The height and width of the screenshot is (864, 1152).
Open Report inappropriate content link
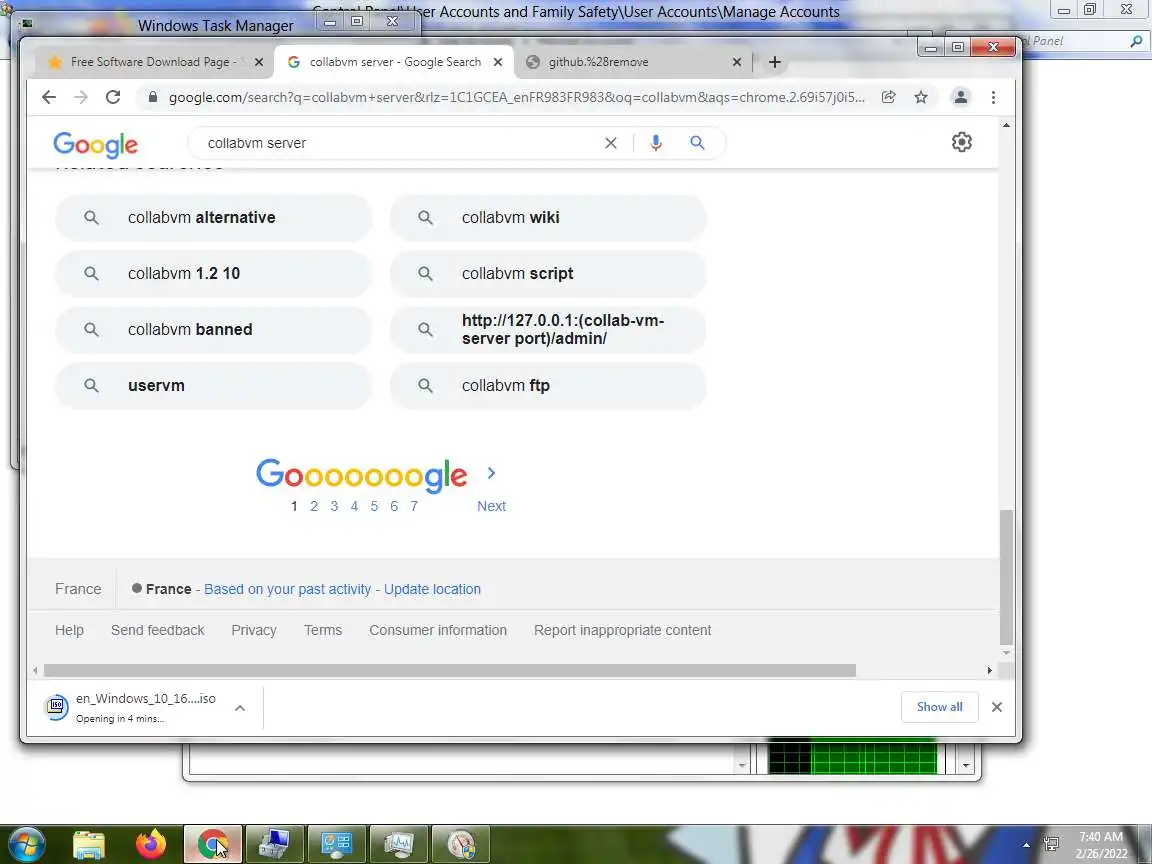622,630
